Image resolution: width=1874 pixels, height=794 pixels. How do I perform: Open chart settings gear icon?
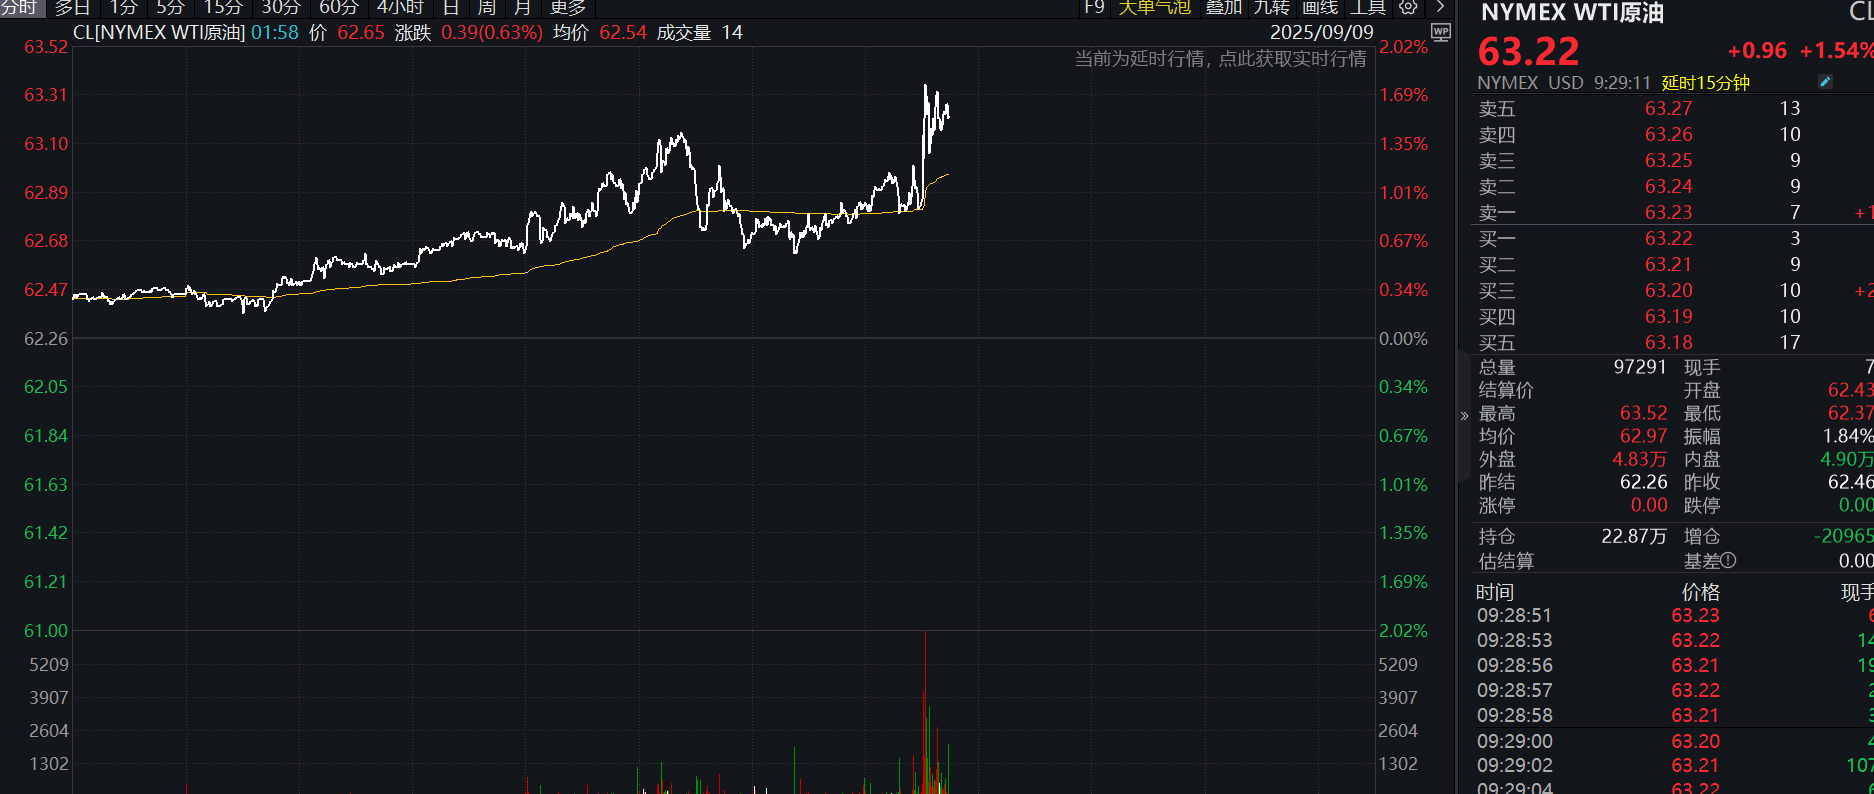[1408, 7]
